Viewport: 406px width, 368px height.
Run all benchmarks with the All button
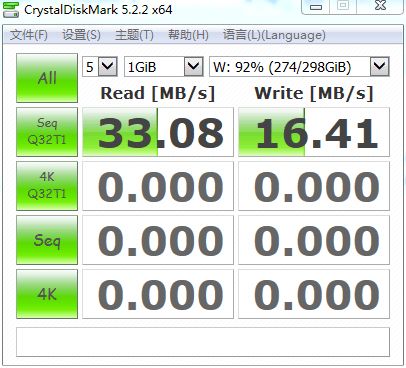pyautogui.click(x=47, y=78)
